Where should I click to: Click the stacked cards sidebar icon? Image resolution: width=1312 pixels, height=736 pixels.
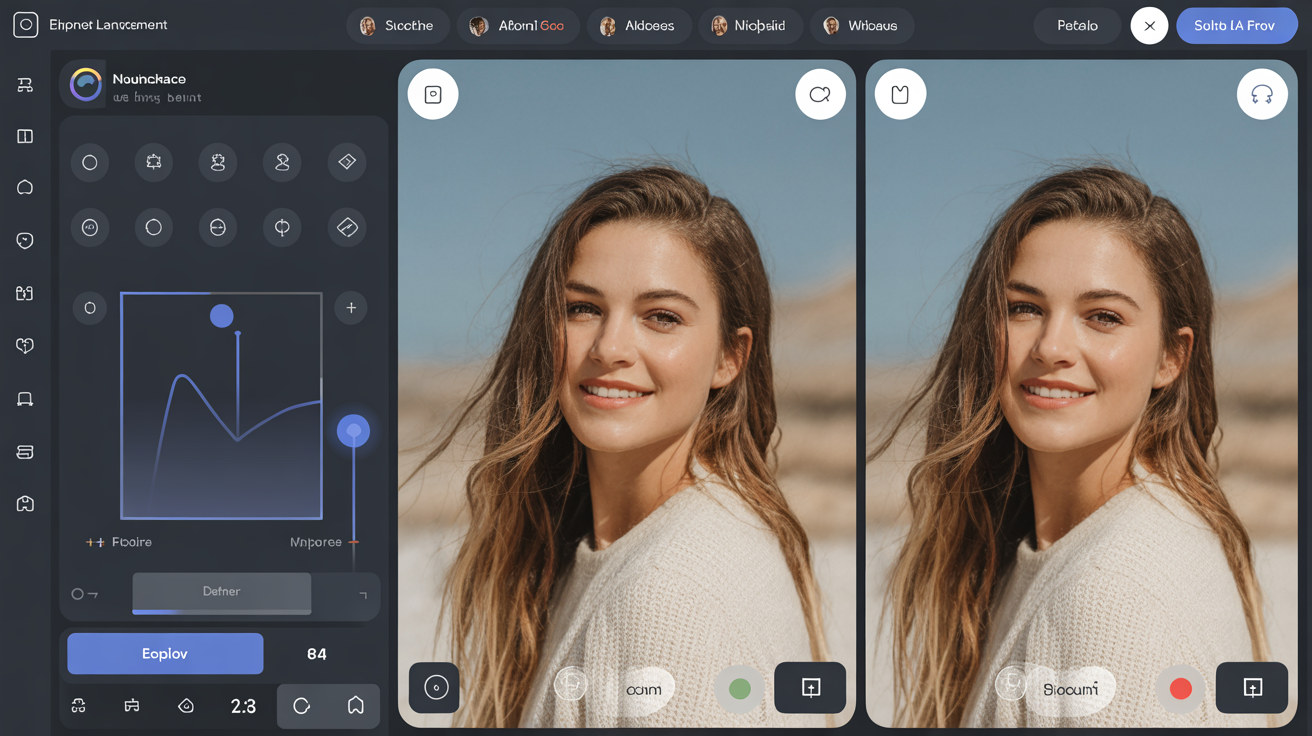click(x=25, y=452)
